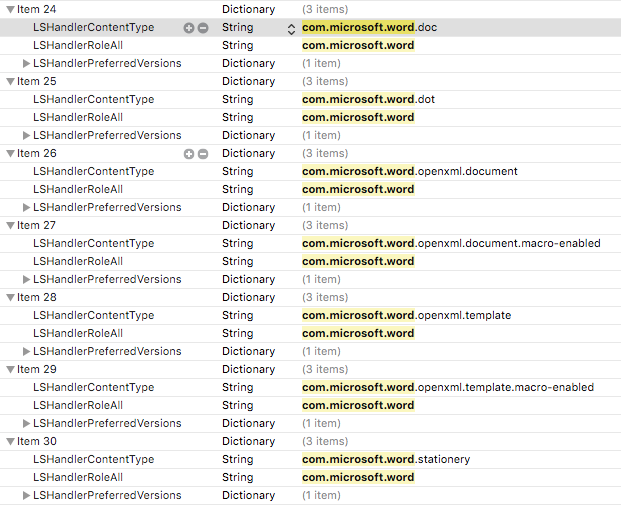
Task: Select LSHandlerRoleAll key under Item 28
Action: click(x=78, y=334)
